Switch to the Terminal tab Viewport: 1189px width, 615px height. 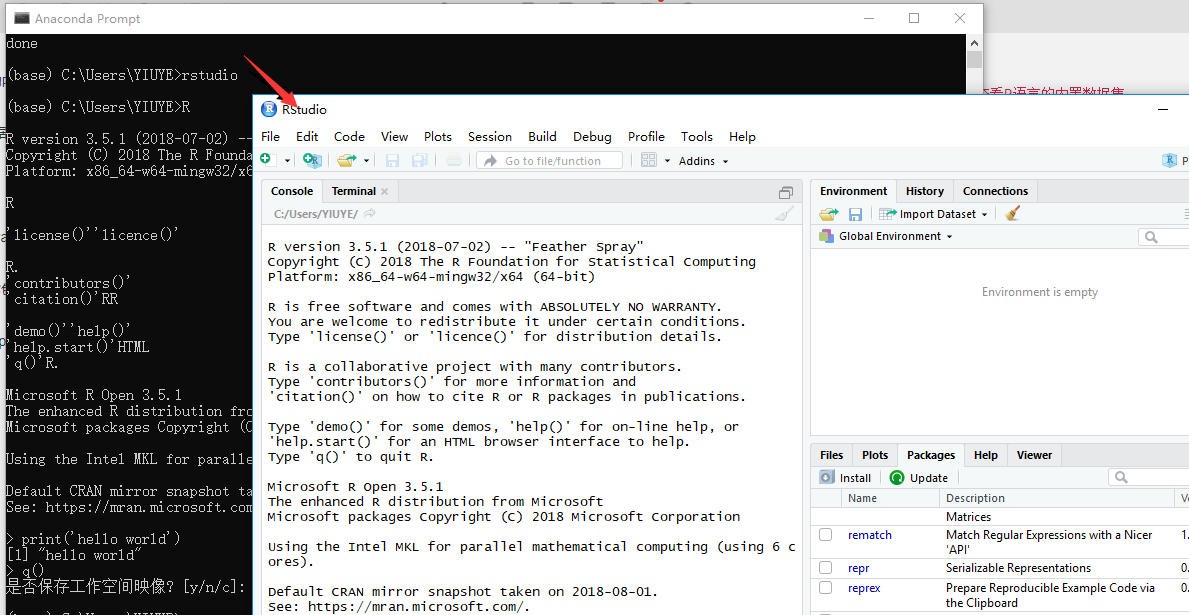pyautogui.click(x=353, y=191)
